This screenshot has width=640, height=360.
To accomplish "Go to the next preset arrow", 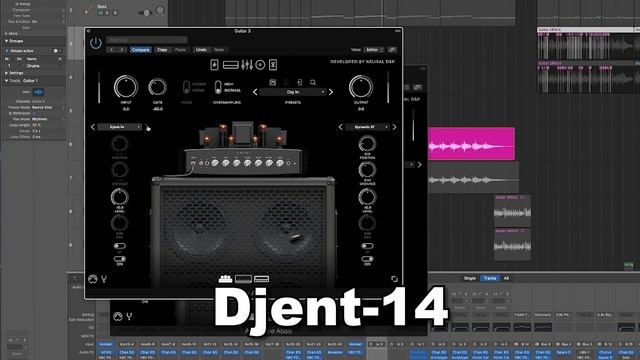I will coord(331,92).
